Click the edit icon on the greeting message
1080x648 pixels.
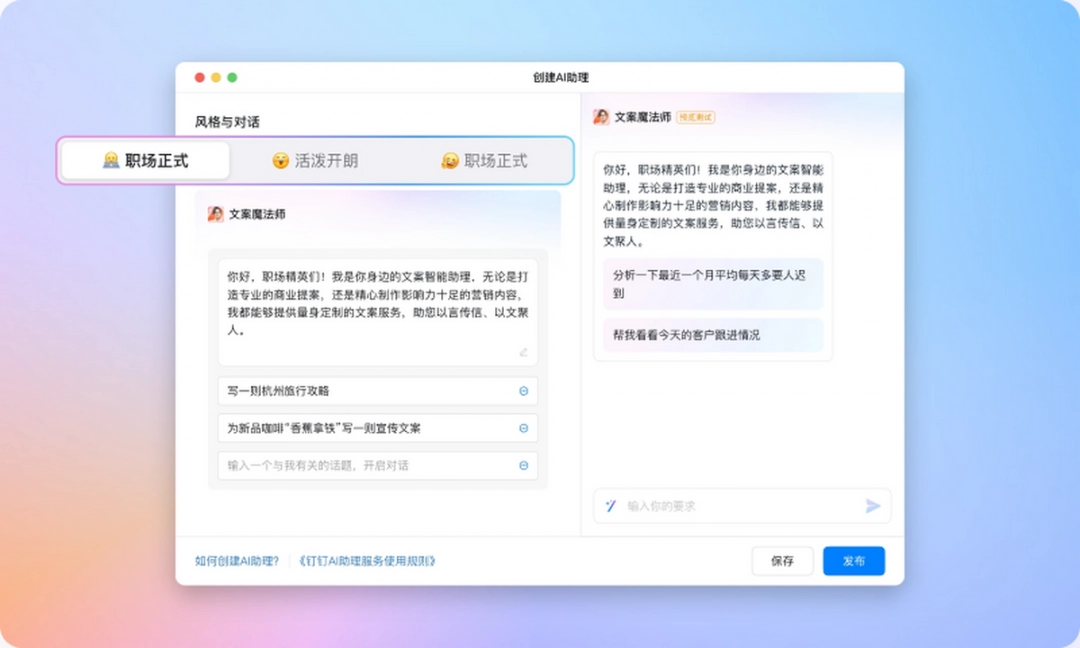[x=523, y=352]
